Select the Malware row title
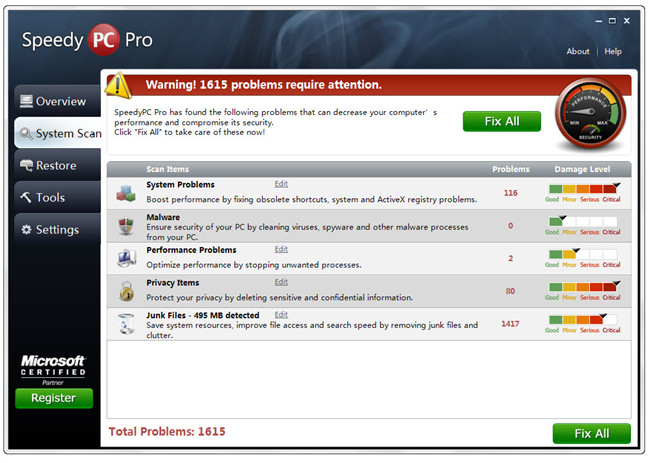The image size is (650, 463). (163, 217)
